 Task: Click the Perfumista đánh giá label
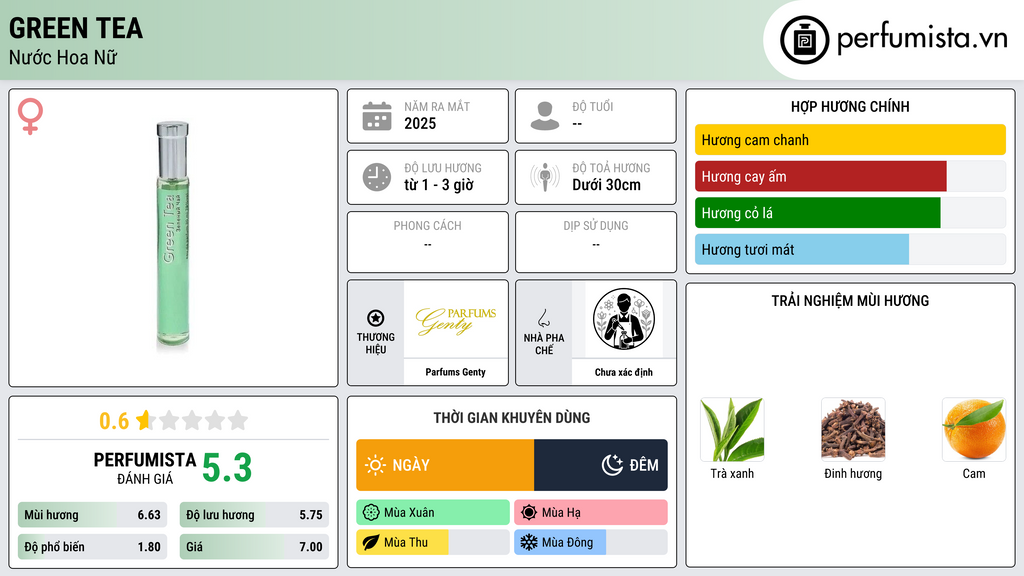coord(145,468)
